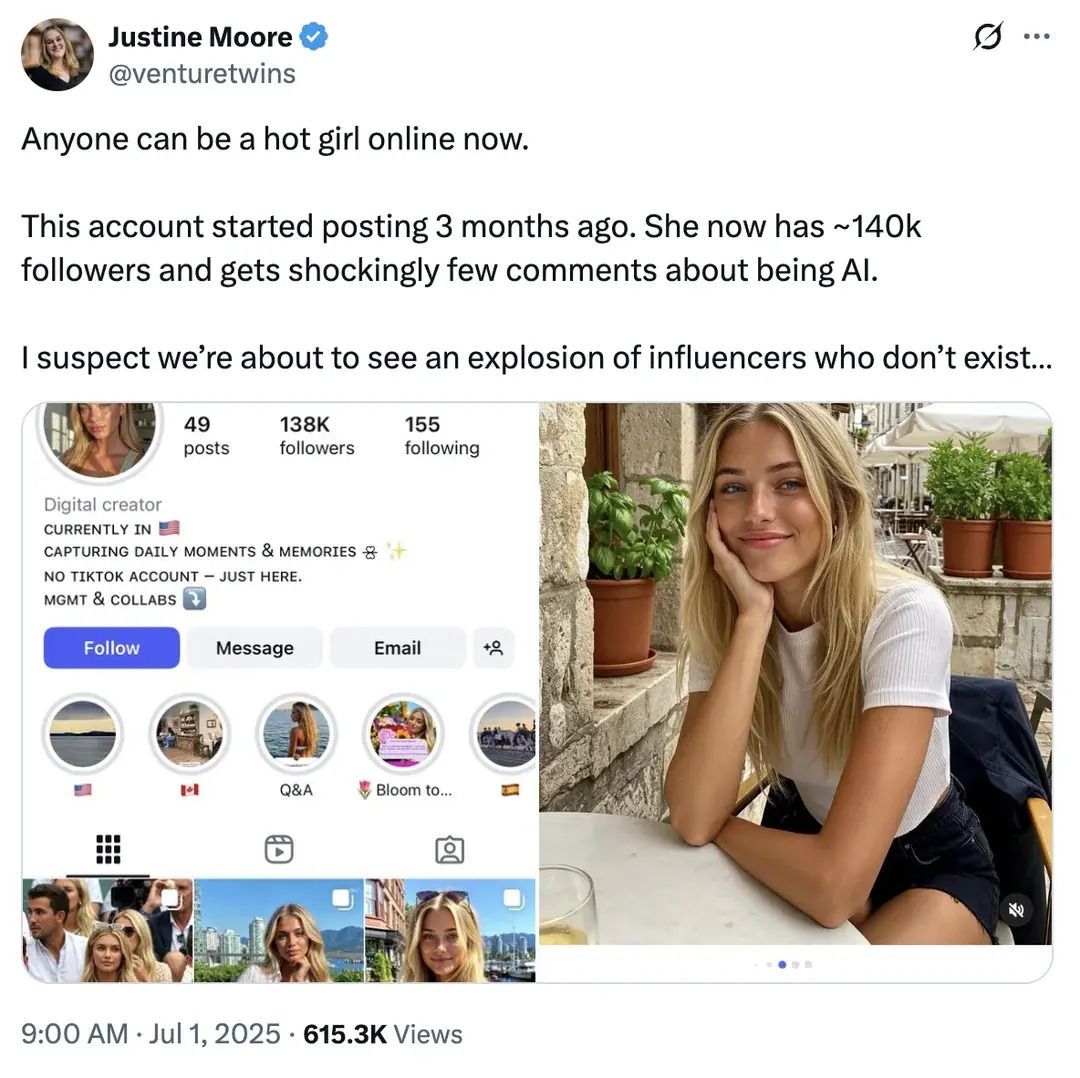Open the Spain flag story highlight

pos(504,734)
